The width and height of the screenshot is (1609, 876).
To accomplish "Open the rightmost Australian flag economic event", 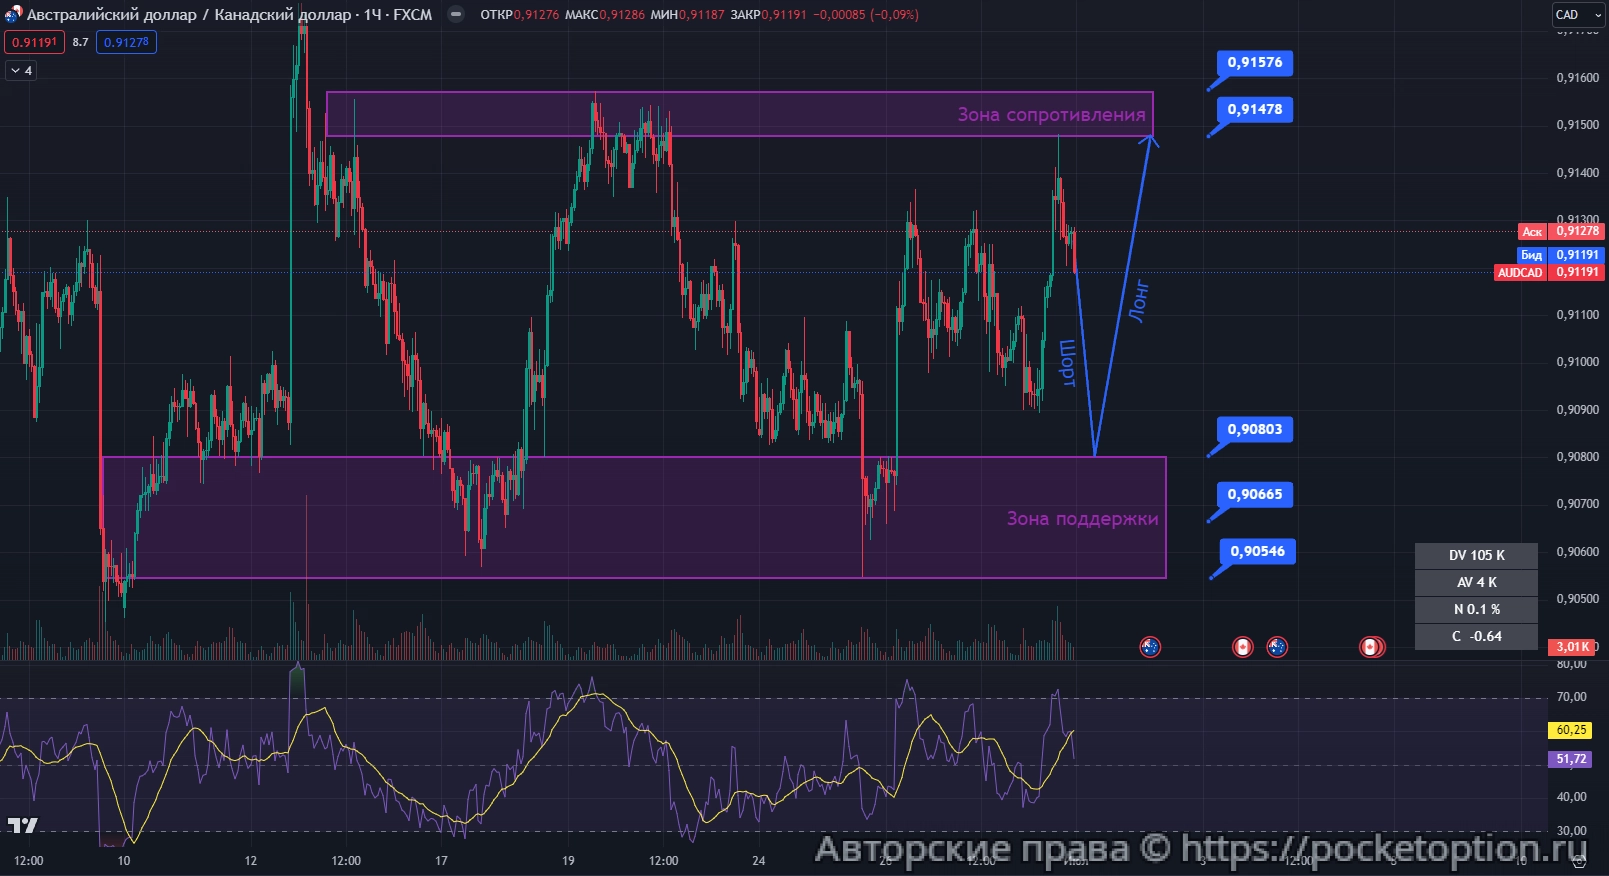I will point(1277,647).
